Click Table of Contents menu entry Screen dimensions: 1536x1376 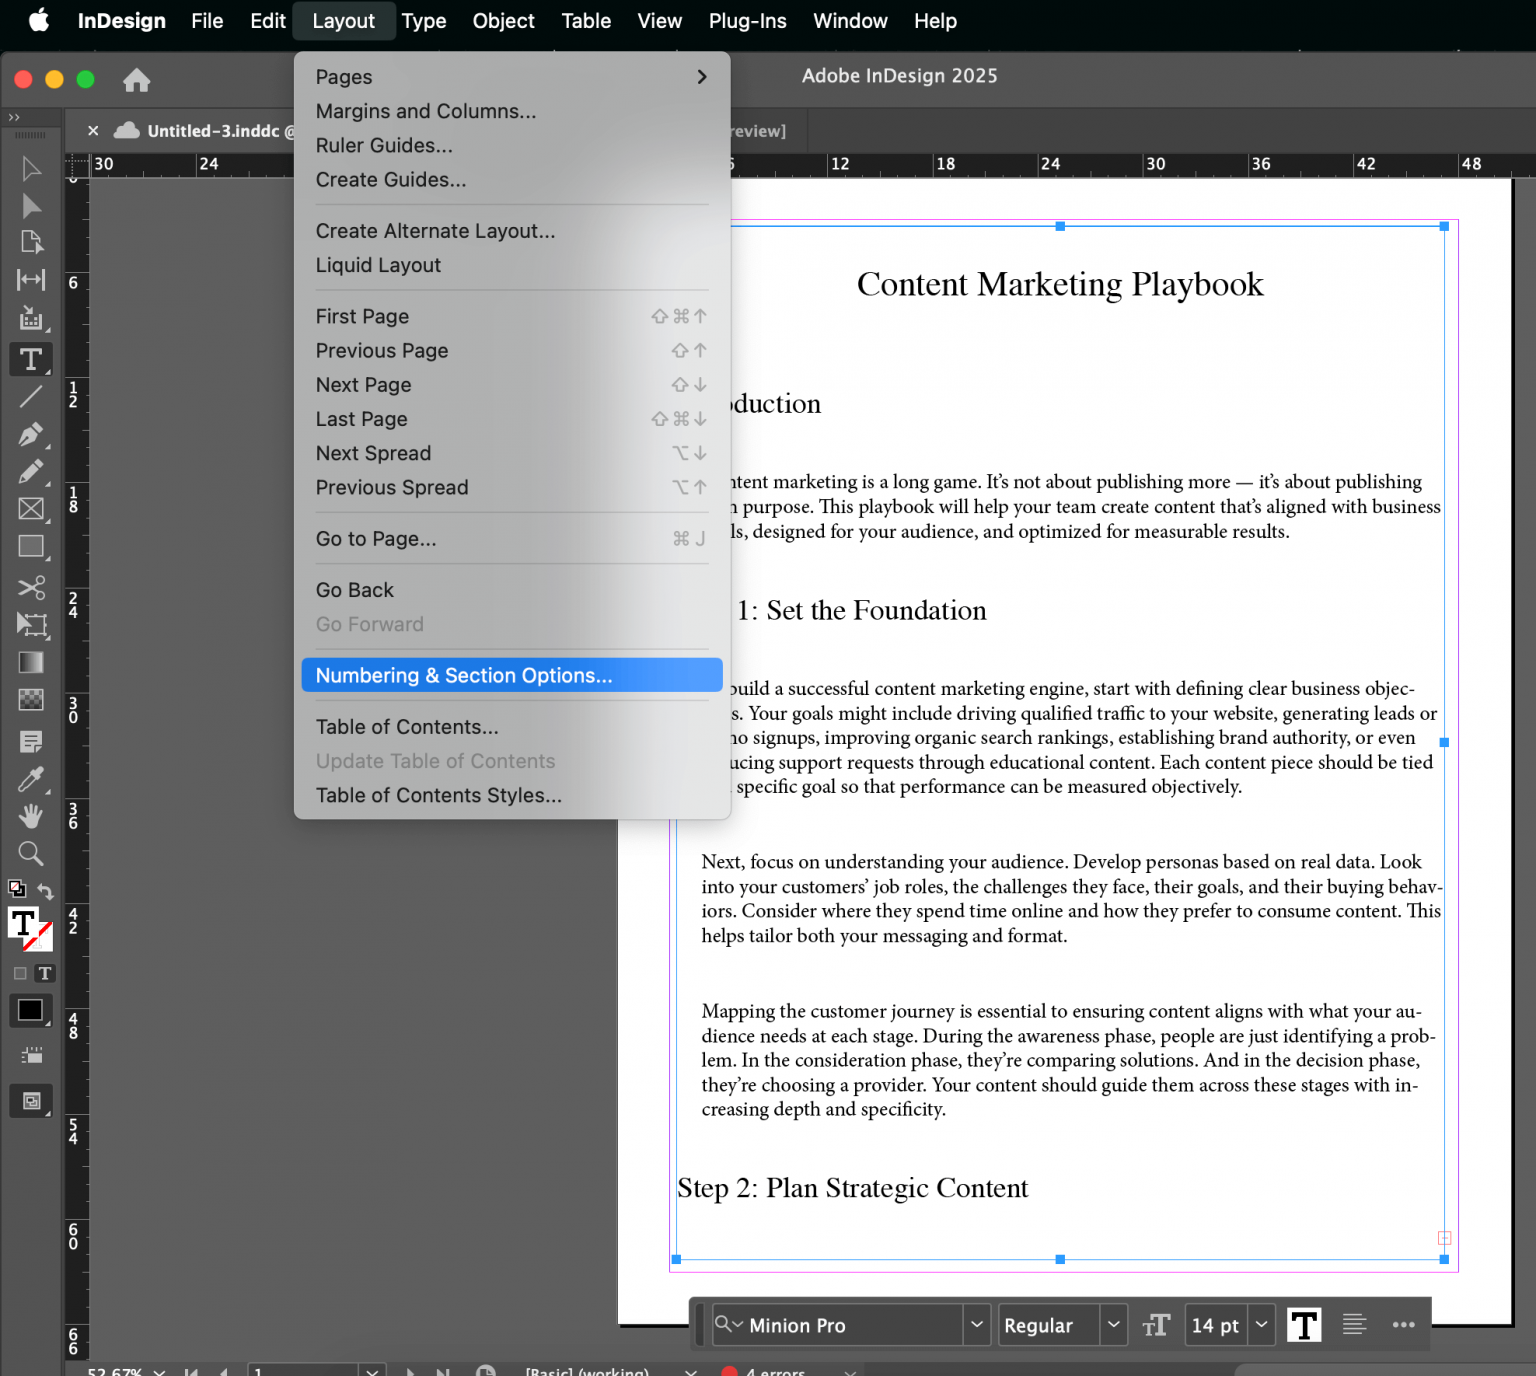point(407,727)
